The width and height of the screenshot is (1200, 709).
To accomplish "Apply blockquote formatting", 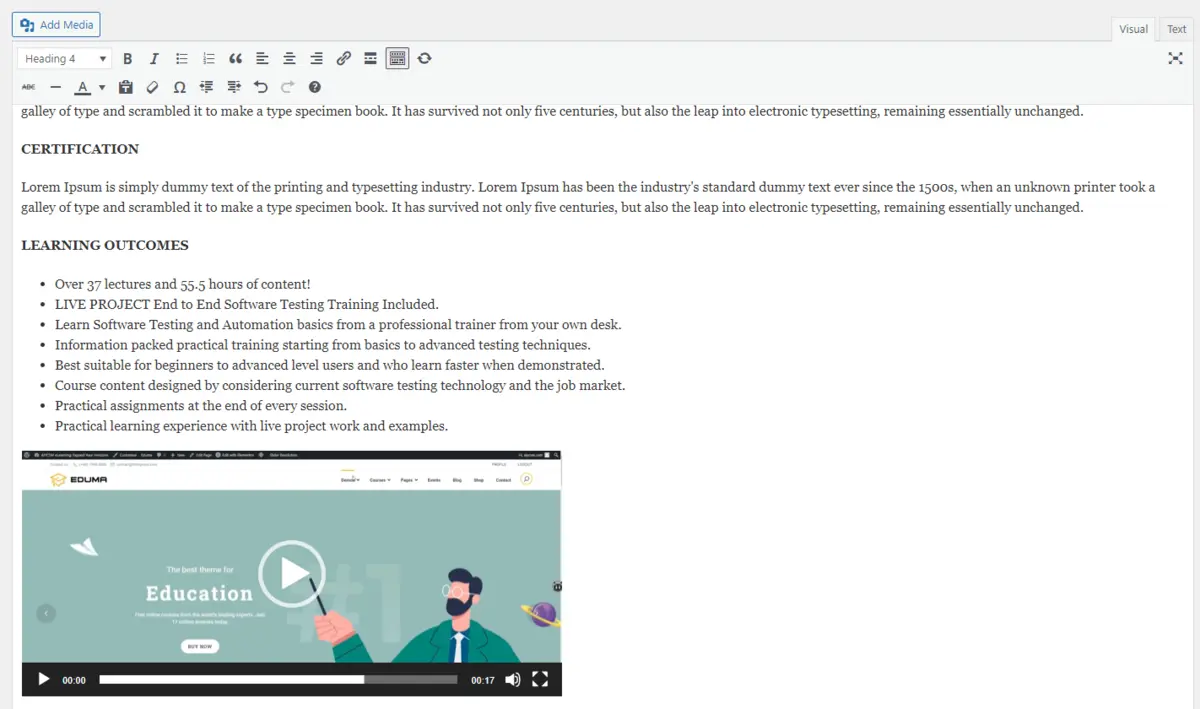I will (236, 59).
